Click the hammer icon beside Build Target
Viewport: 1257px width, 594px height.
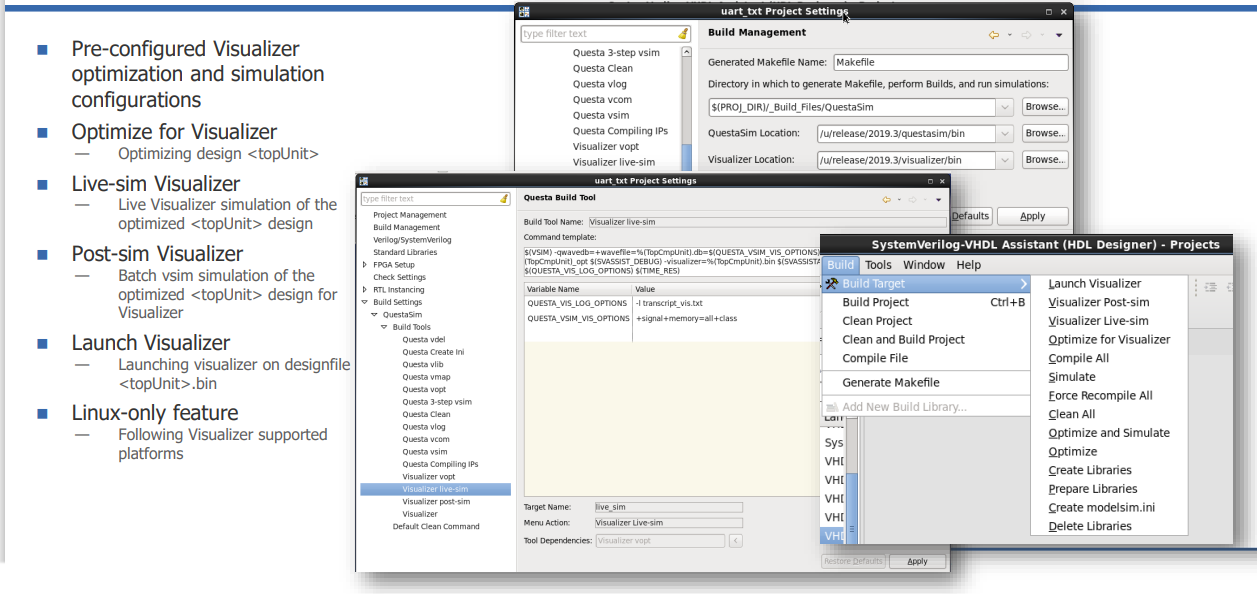832,284
